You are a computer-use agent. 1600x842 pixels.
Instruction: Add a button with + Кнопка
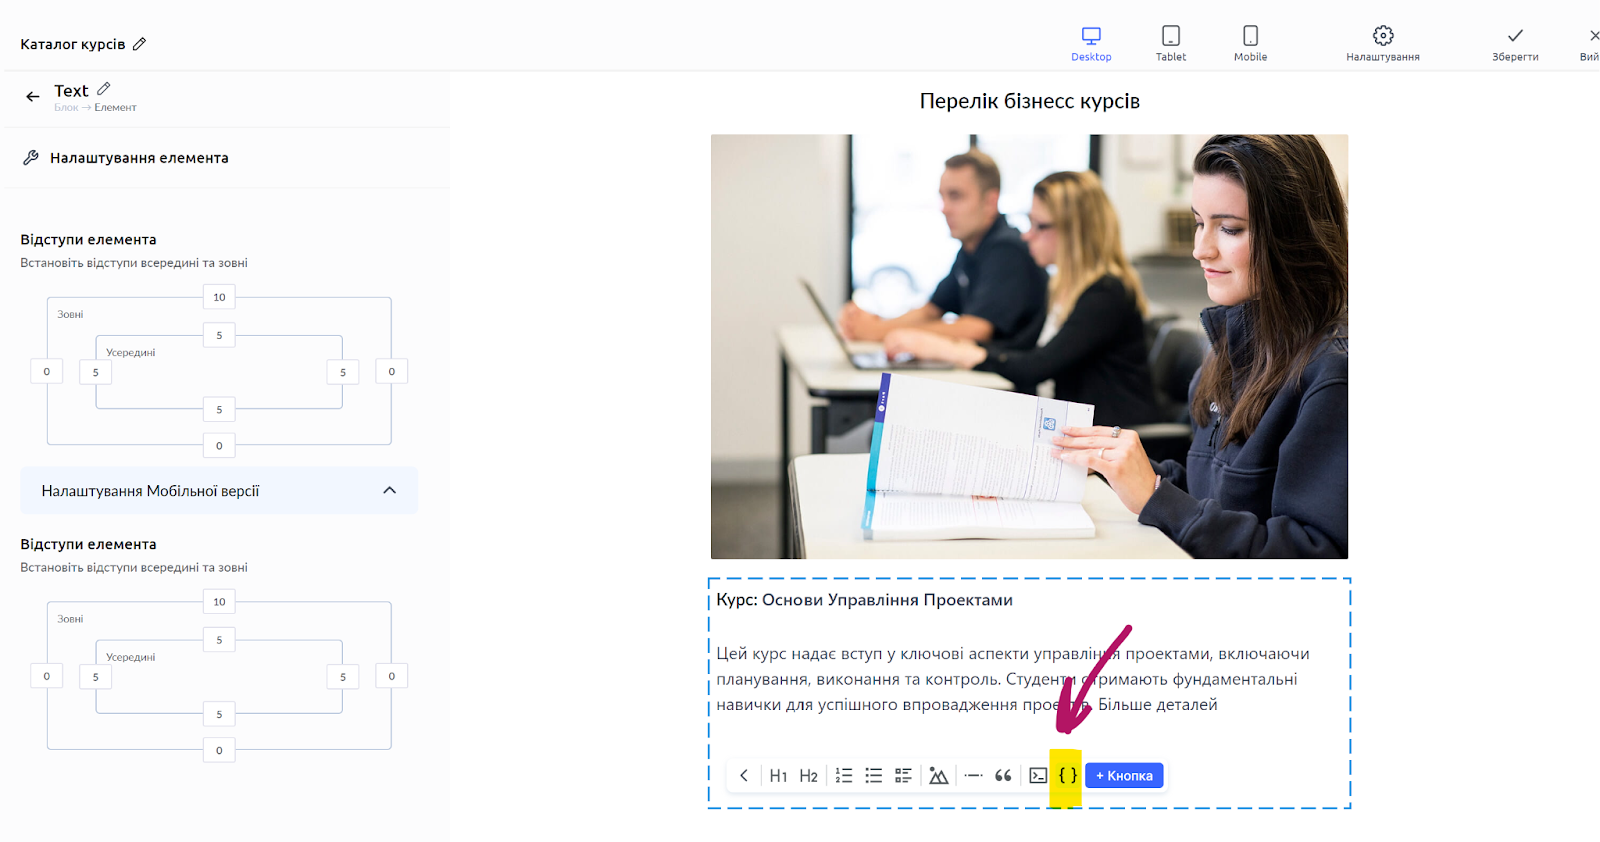[1124, 776]
